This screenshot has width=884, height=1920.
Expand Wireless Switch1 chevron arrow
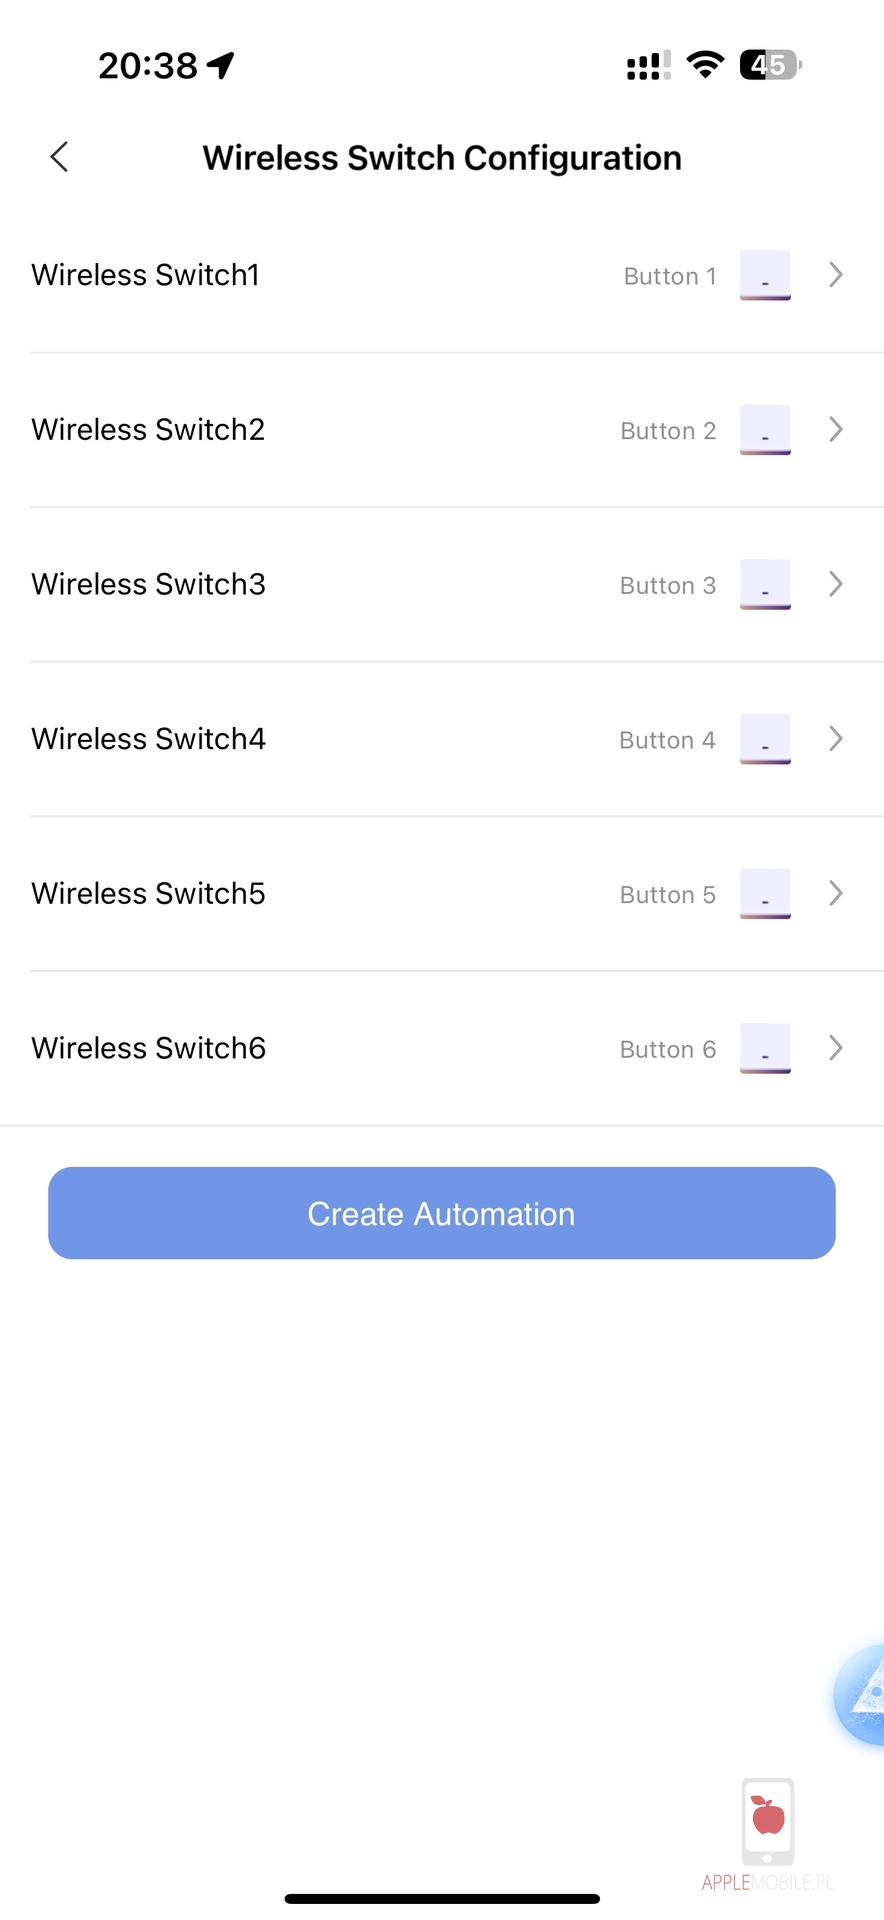click(x=836, y=275)
